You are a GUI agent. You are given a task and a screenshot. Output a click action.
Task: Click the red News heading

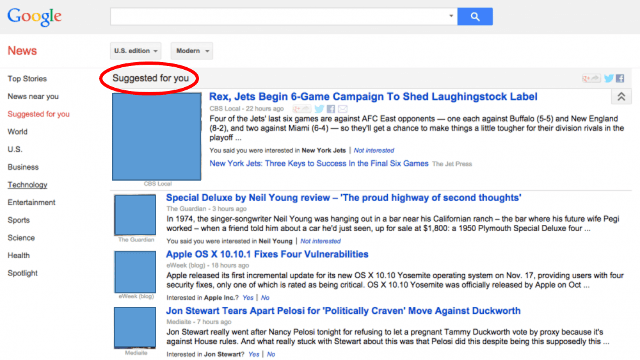click(x=22, y=51)
